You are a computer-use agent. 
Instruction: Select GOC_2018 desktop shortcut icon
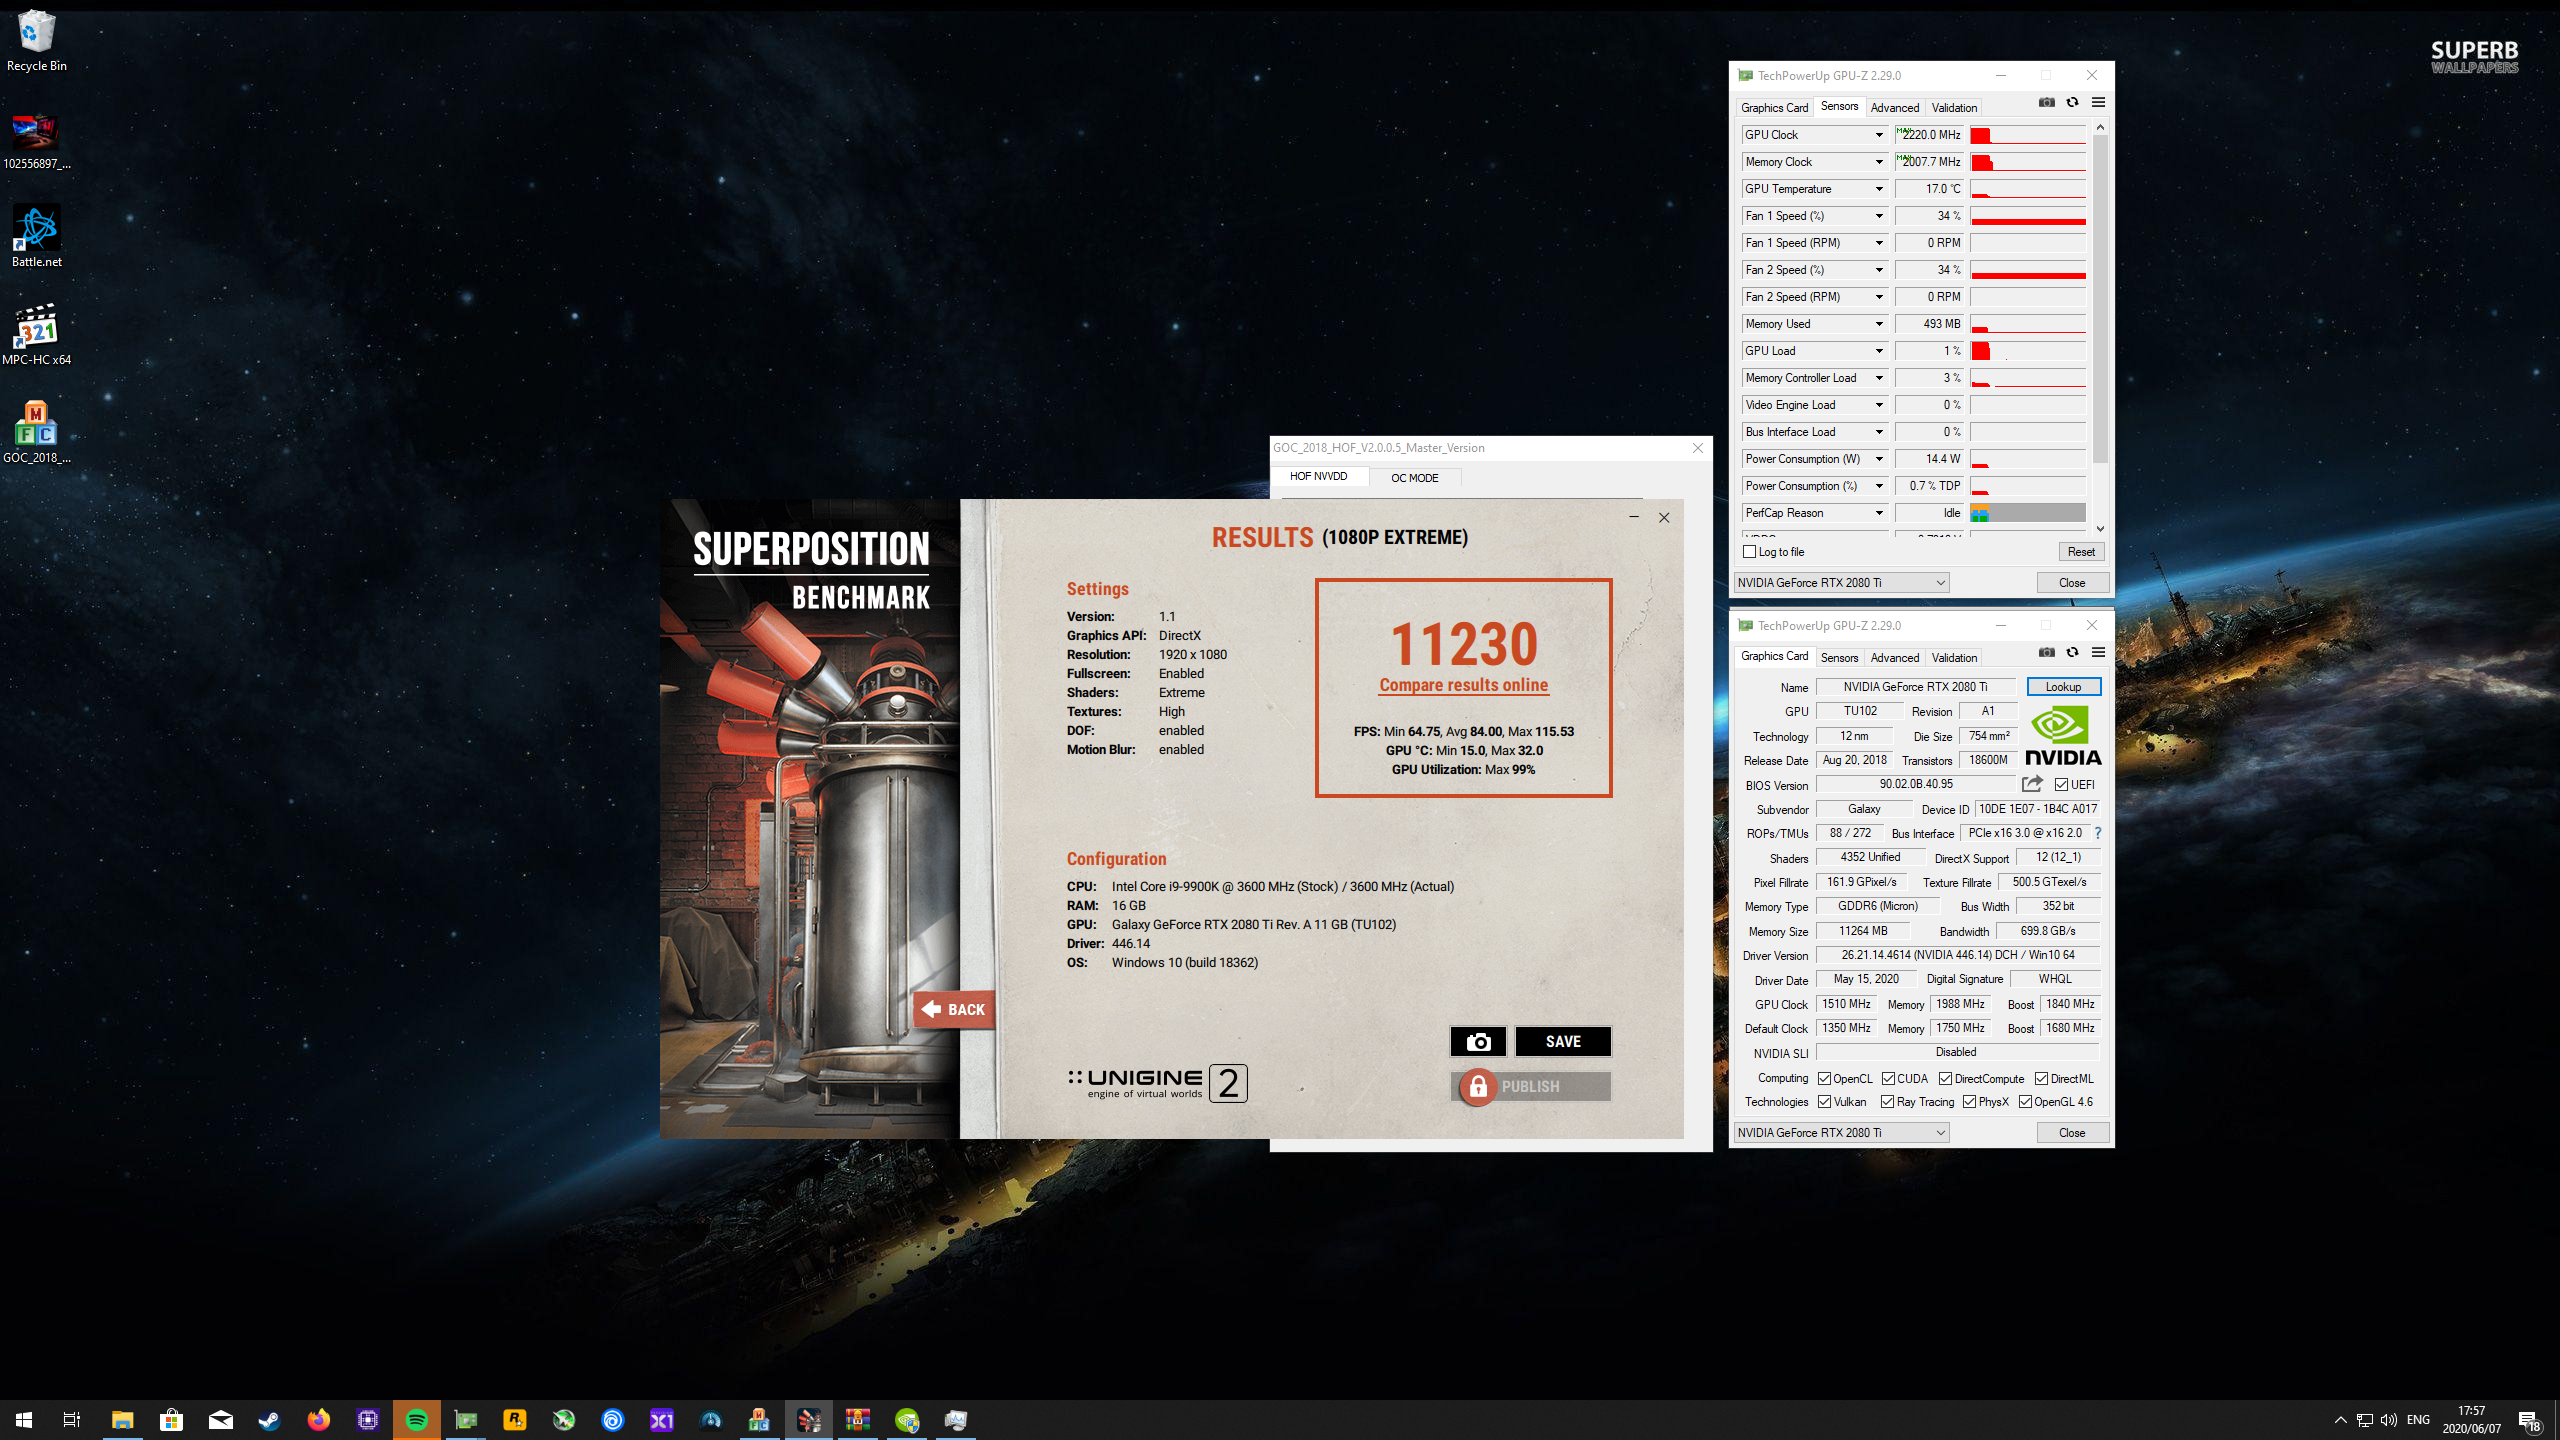[x=36, y=433]
